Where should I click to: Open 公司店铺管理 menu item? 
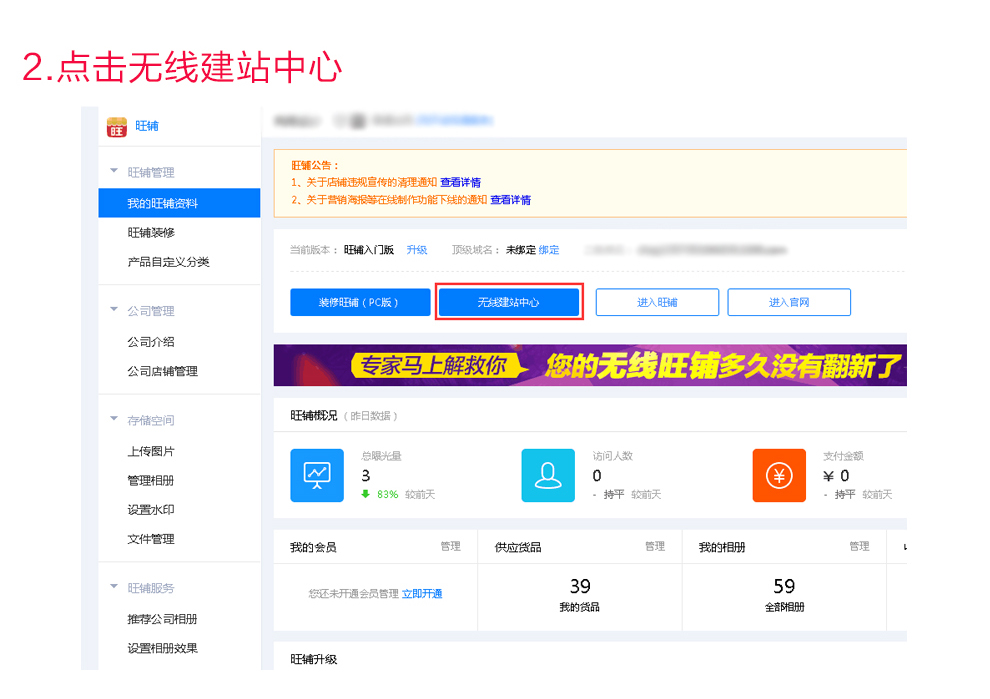[x=162, y=371]
